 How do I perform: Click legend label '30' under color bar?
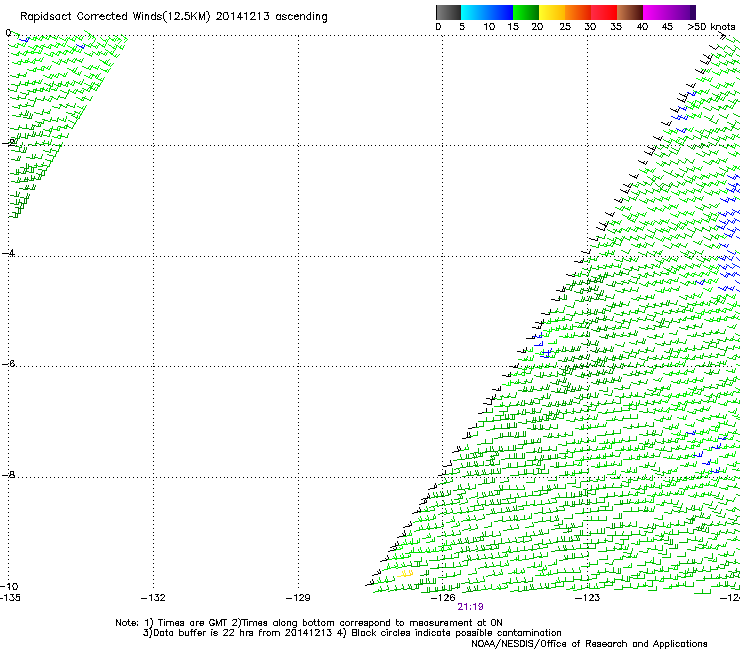pyautogui.click(x=590, y=27)
